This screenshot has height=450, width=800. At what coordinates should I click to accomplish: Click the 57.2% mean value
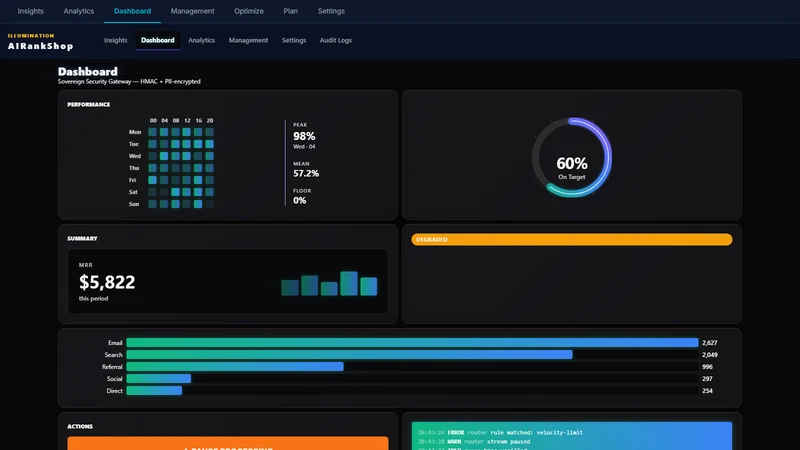(x=306, y=173)
